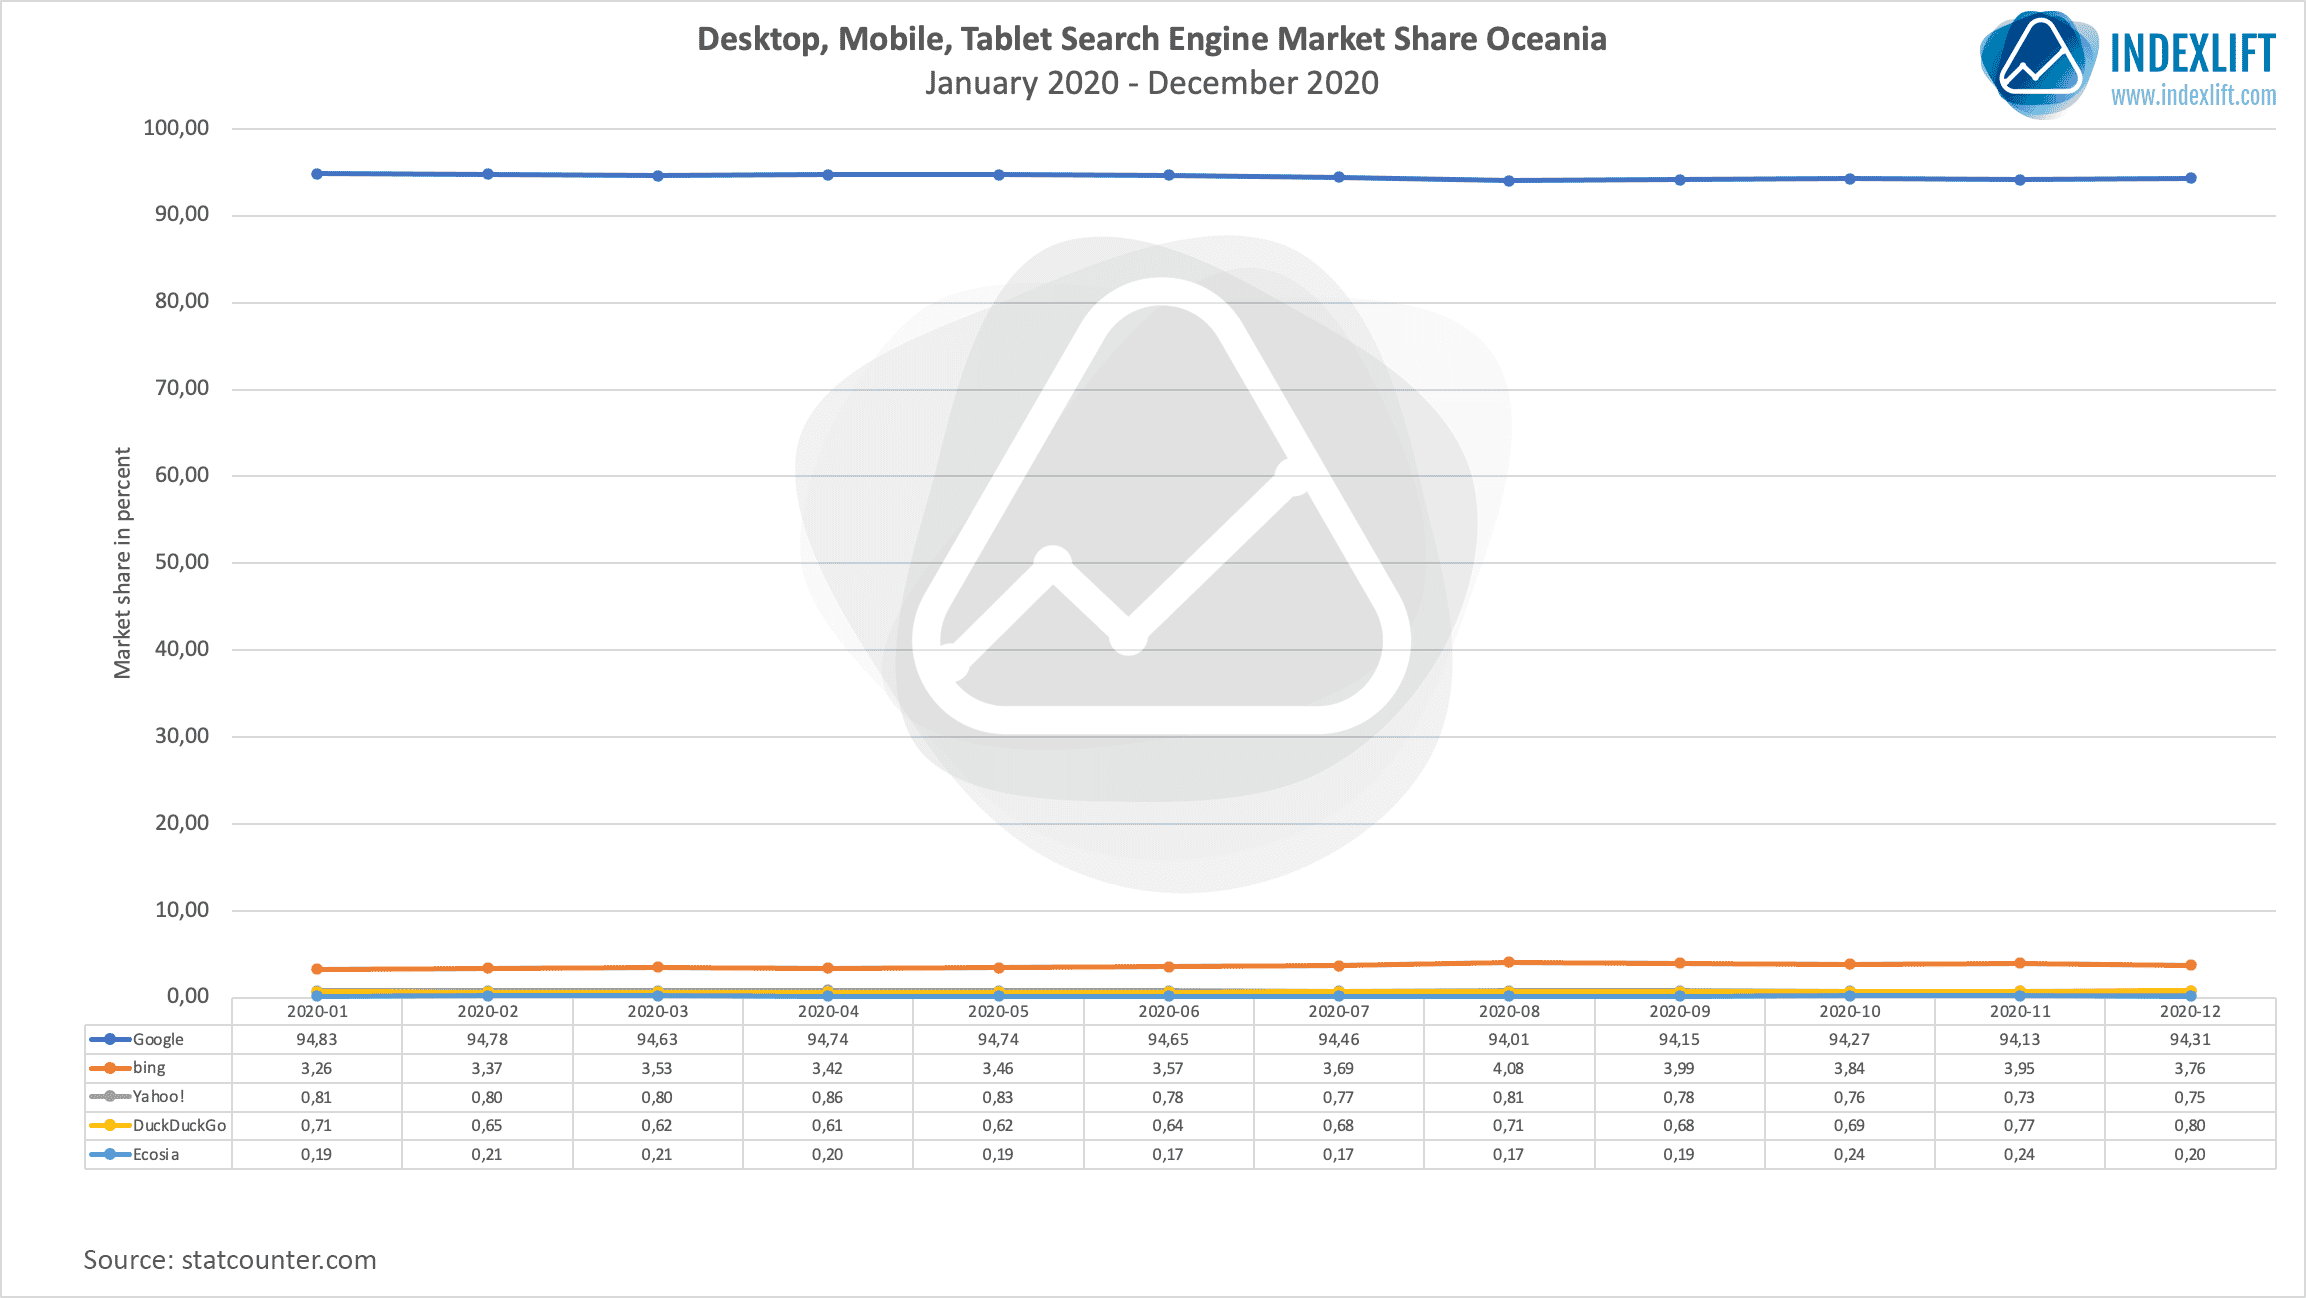Viewport: 2306px width, 1298px height.
Task: Click the '2020-12' column header
Action: coord(2190,1011)
